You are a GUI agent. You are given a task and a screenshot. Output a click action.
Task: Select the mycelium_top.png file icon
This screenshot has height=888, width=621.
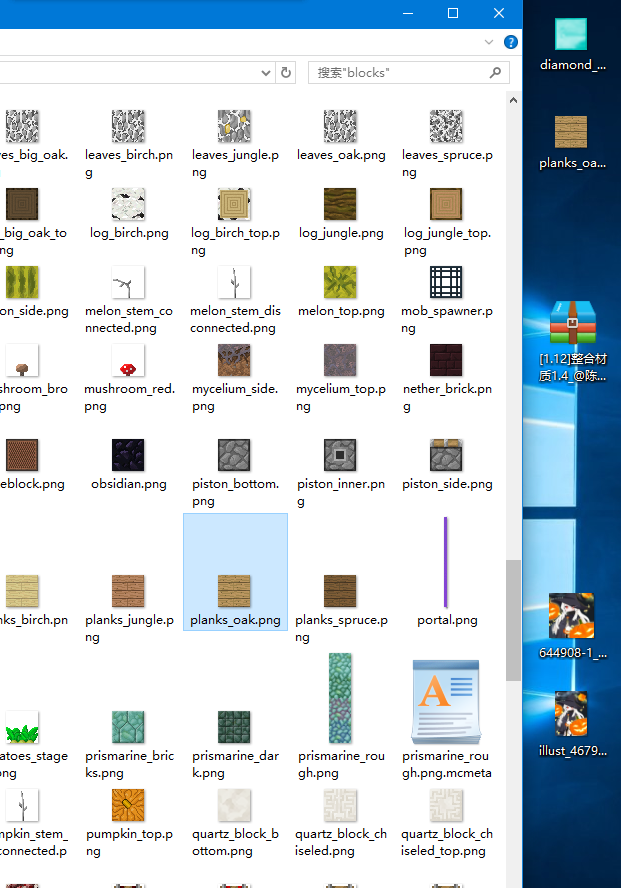tap(340, 360)
